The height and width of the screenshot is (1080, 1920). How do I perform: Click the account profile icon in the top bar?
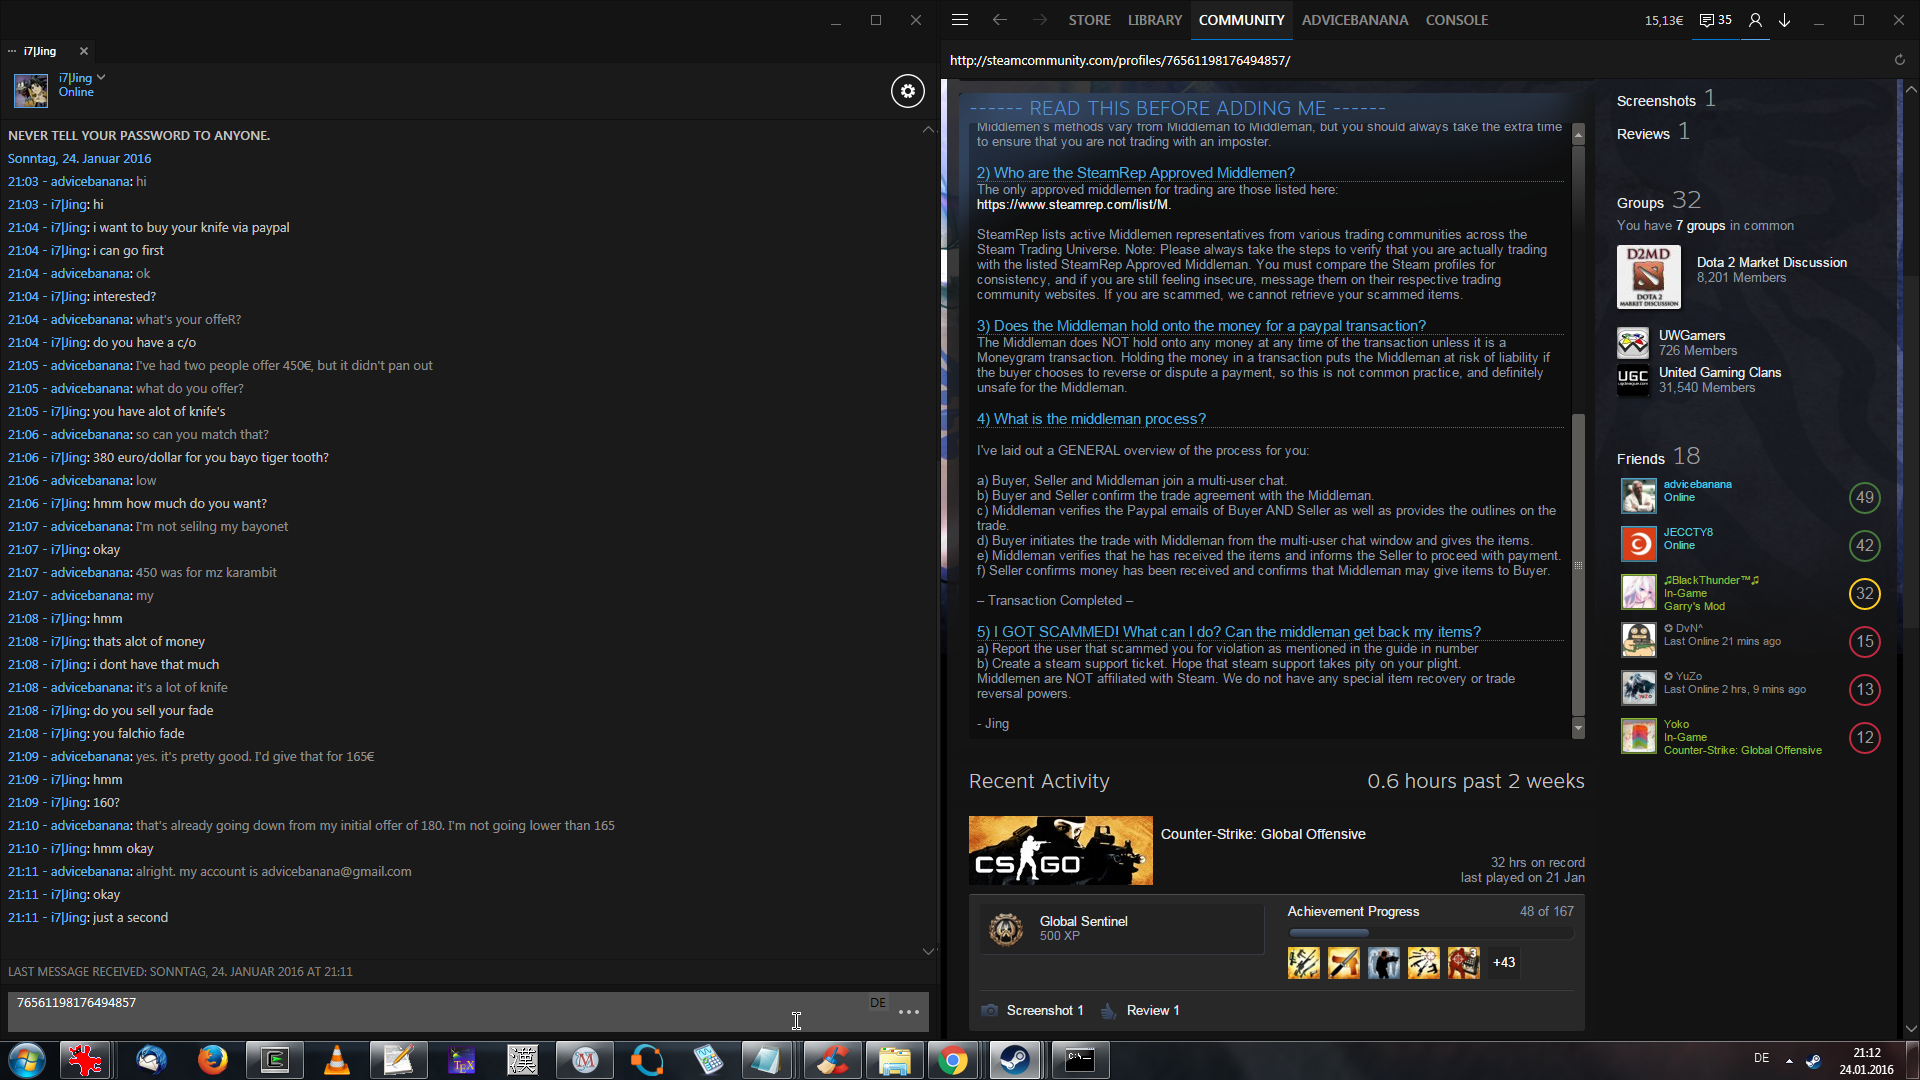coord(1754,20)
